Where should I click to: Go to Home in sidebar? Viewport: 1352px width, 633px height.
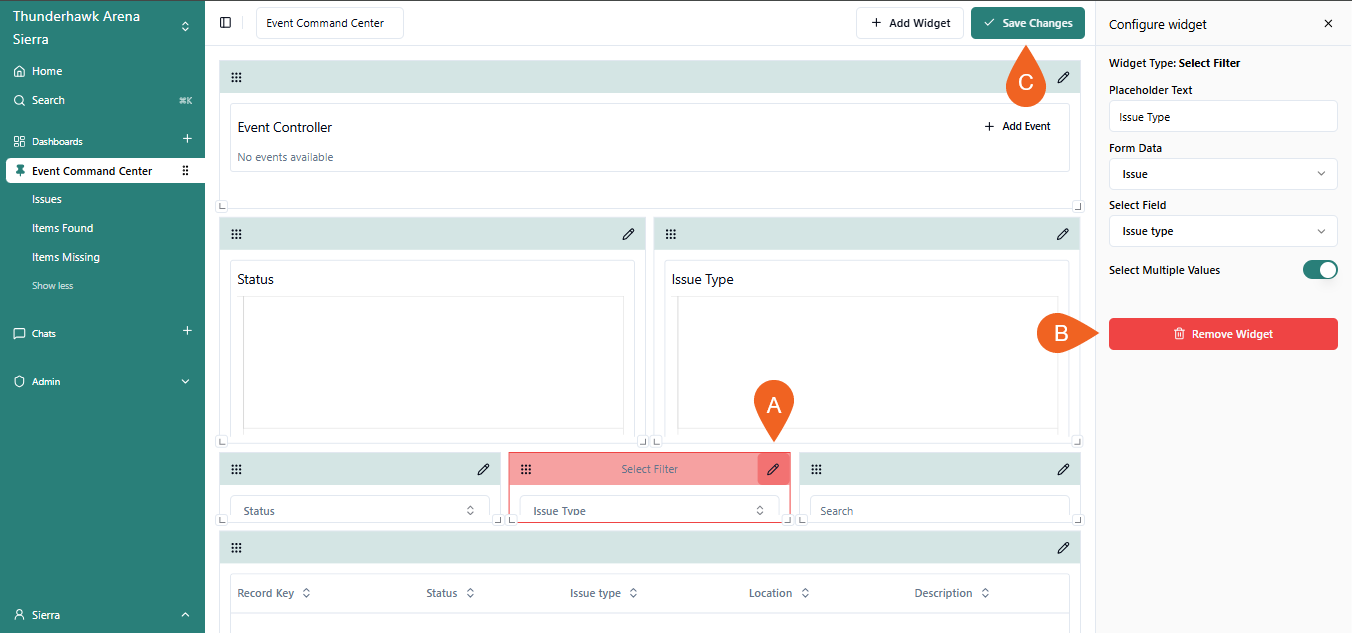tap(47, 71)
